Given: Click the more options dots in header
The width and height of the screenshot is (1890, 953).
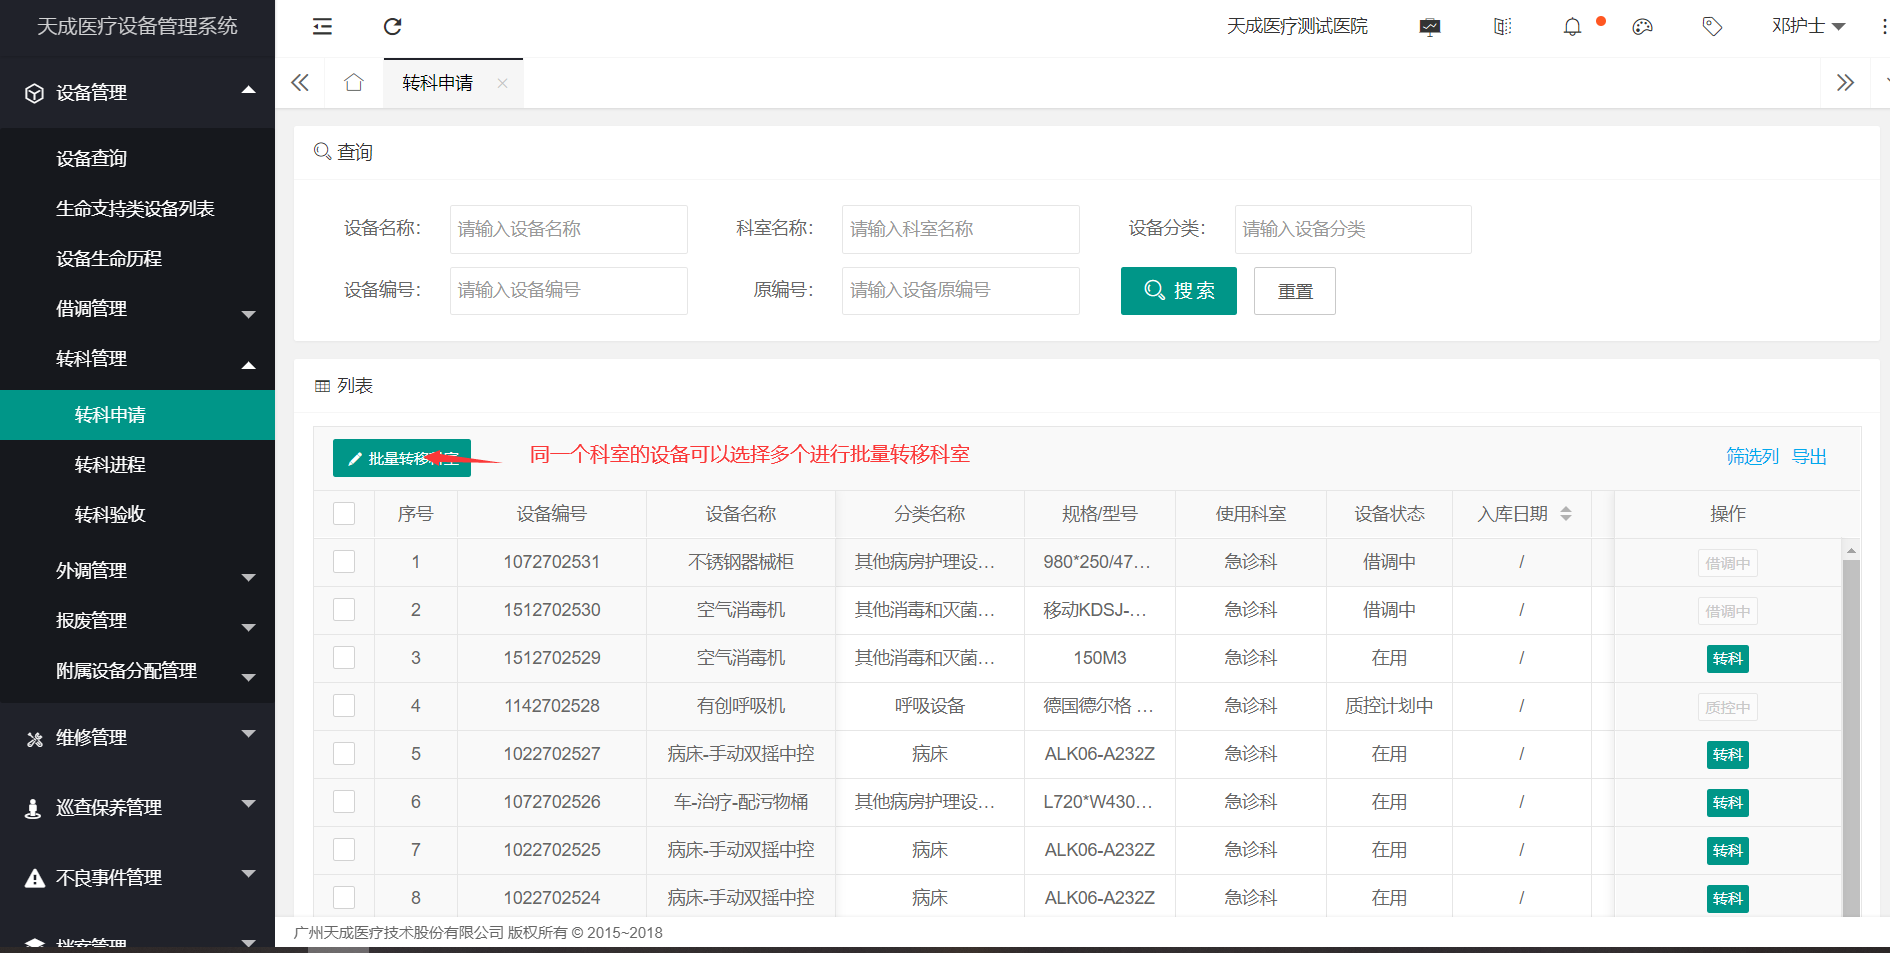Looking at the screenshot, I should tap(1884, 27).
